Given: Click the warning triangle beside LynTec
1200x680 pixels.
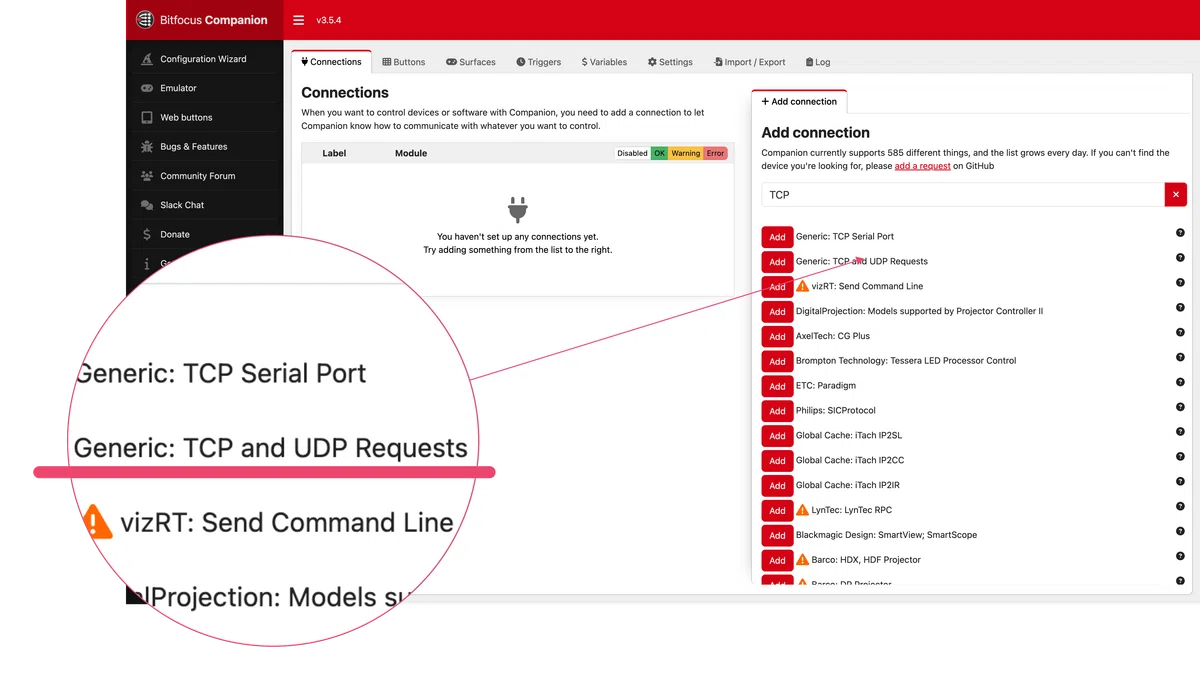Looking at the screenshot, I should point(802,510).
